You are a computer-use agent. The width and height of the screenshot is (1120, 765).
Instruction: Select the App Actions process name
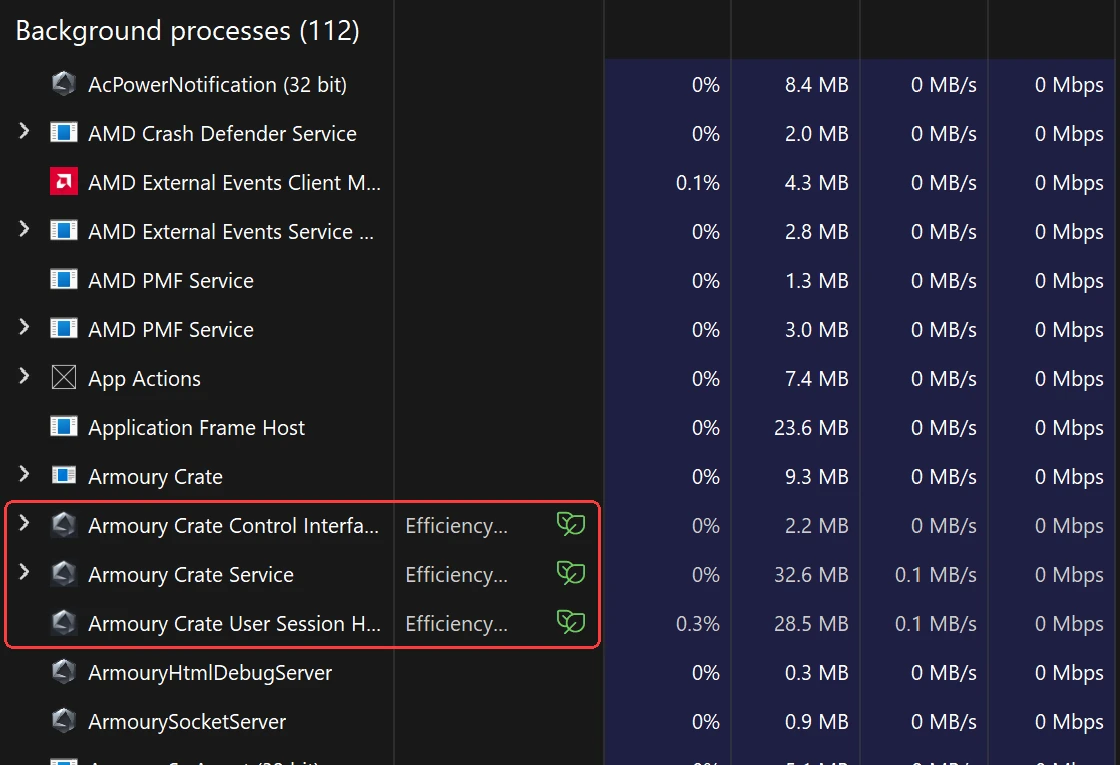click(144, 379)
